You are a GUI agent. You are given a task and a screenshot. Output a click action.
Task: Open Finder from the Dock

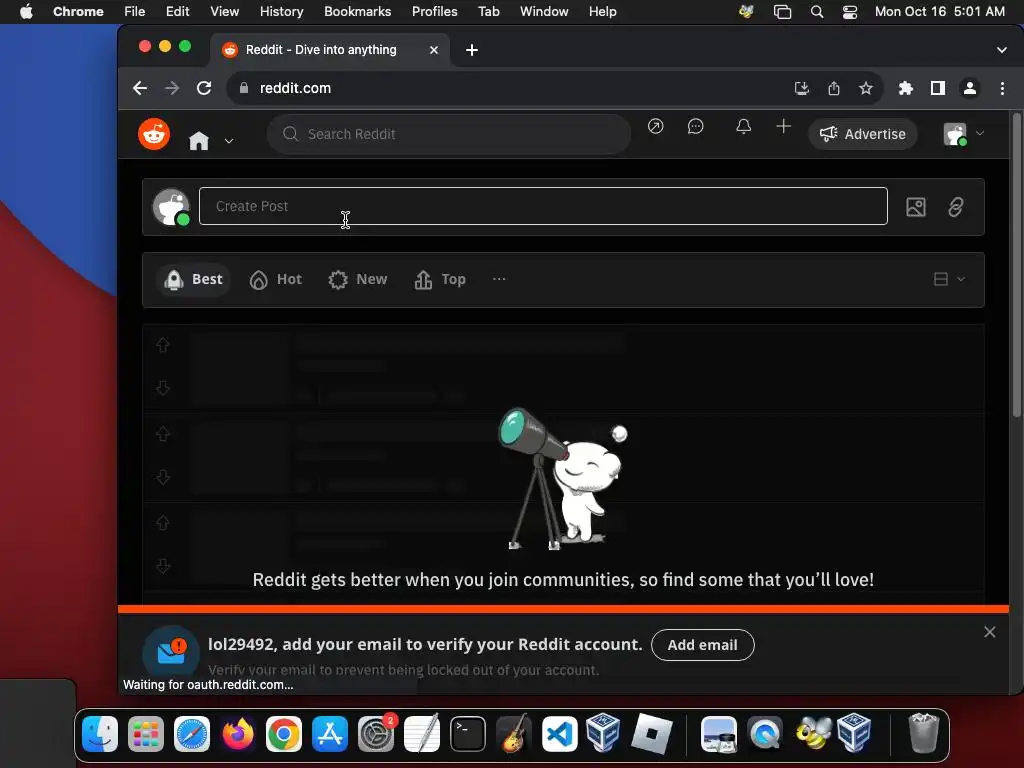coord(100,734)
